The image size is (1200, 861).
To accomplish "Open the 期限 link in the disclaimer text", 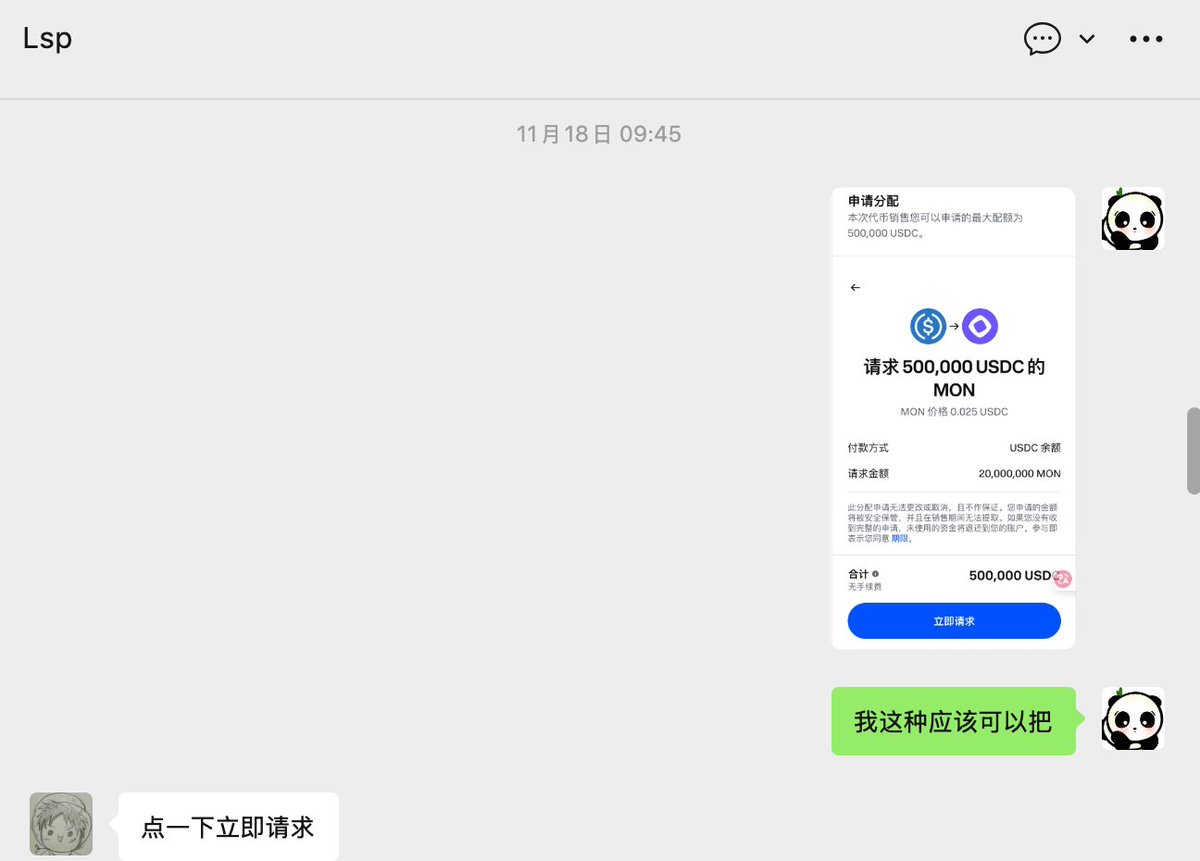I will 897,537.
